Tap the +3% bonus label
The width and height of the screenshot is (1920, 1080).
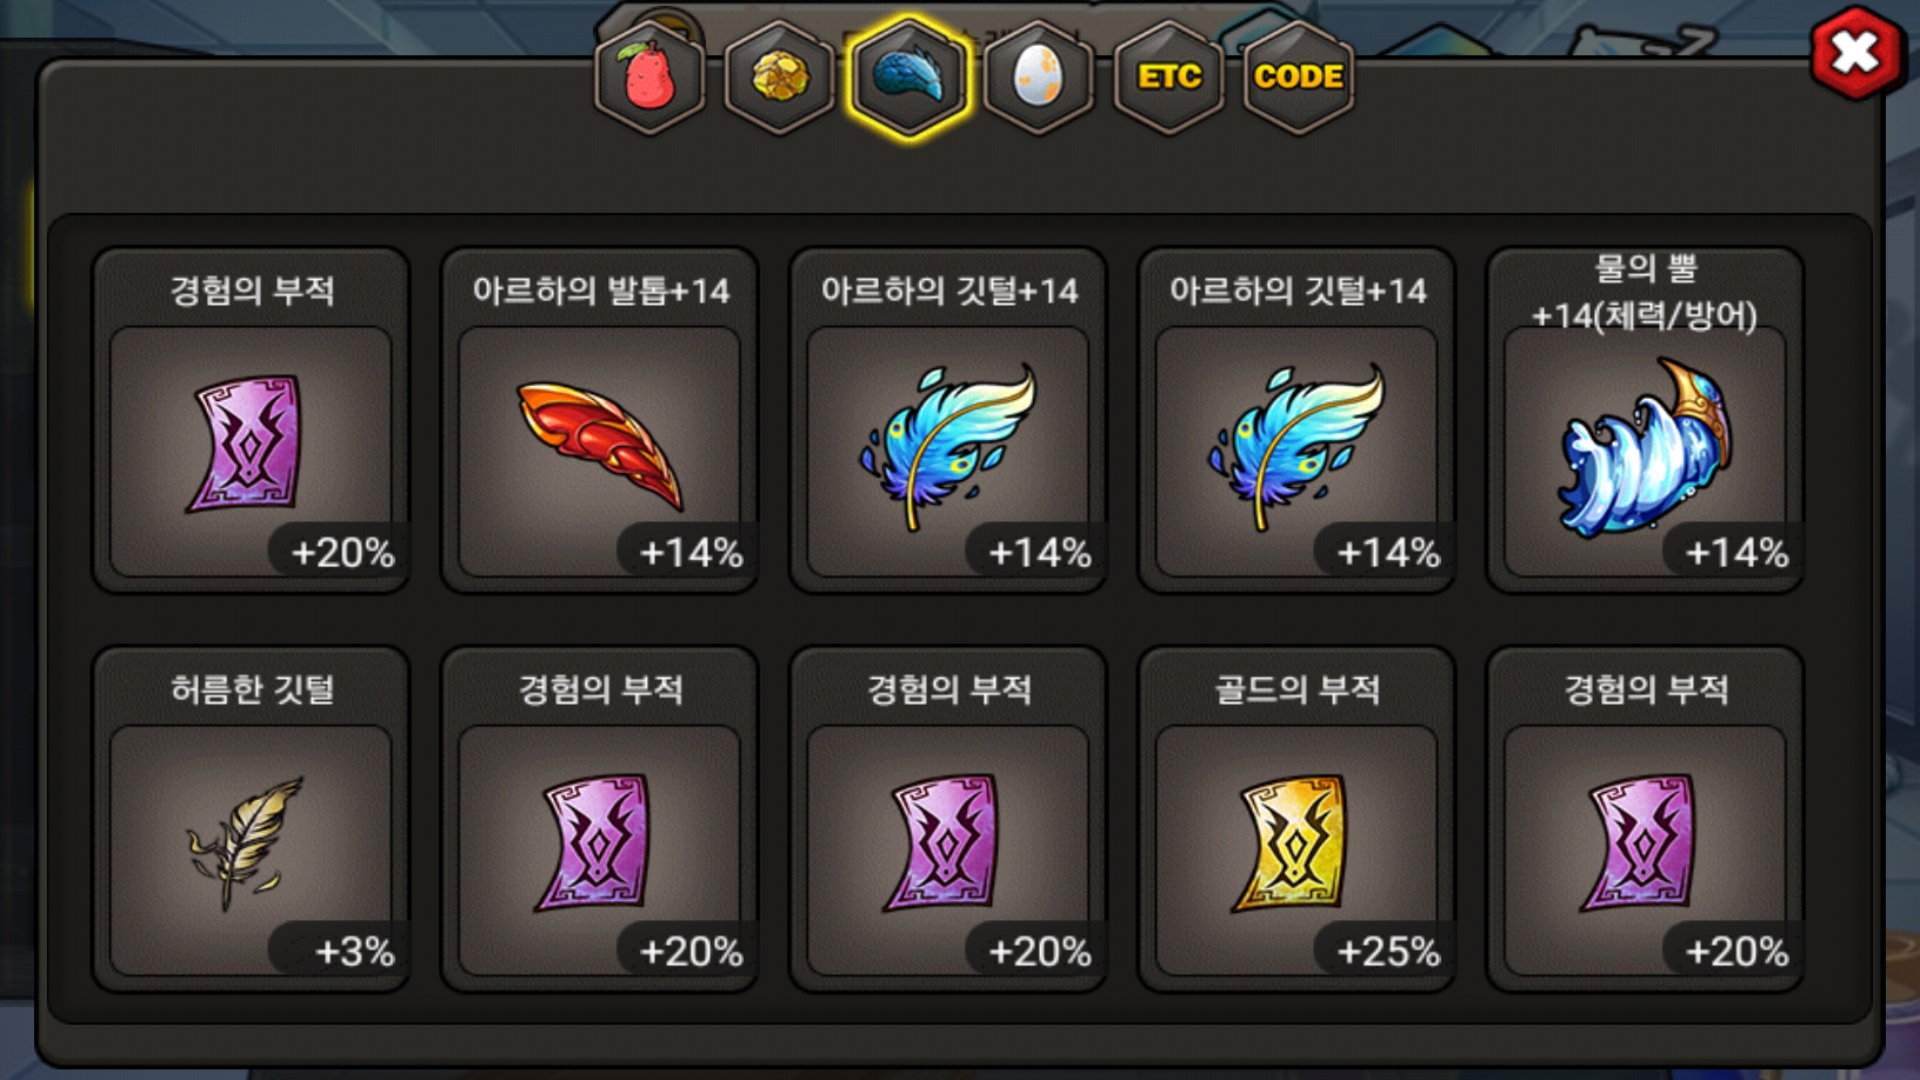pos(355,951)
